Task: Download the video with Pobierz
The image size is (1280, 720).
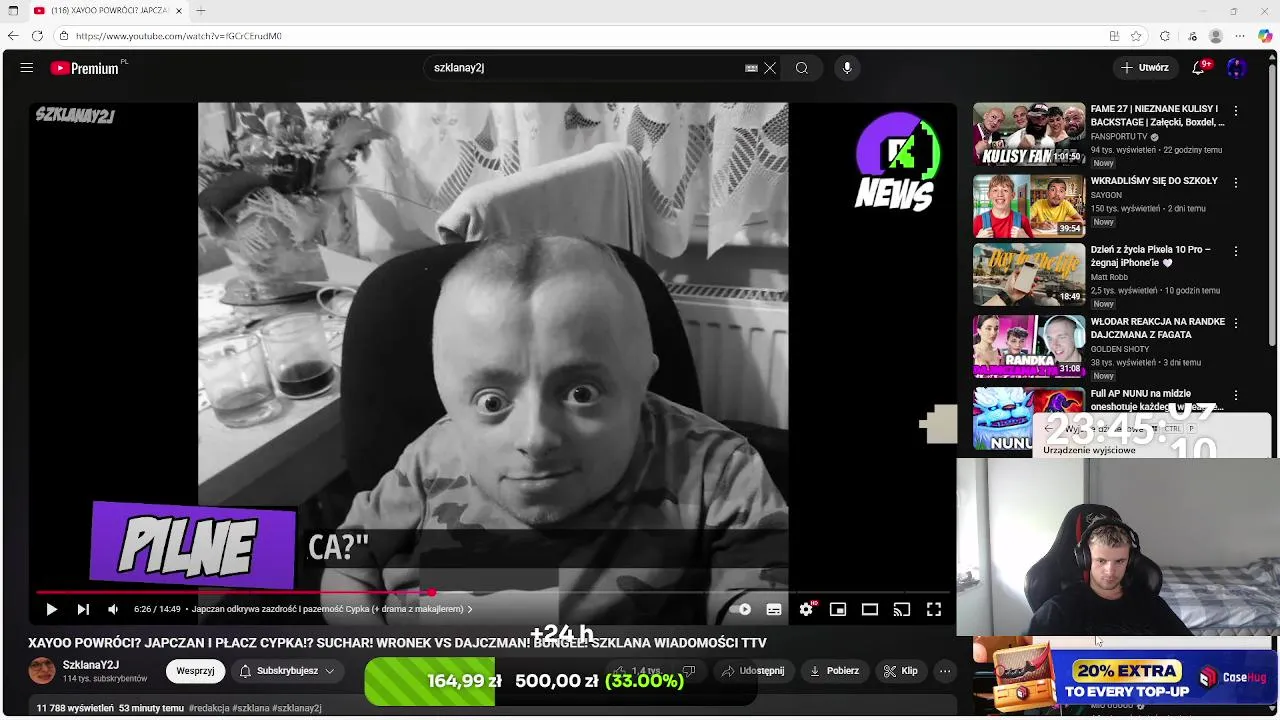Action: pos(832,671)
